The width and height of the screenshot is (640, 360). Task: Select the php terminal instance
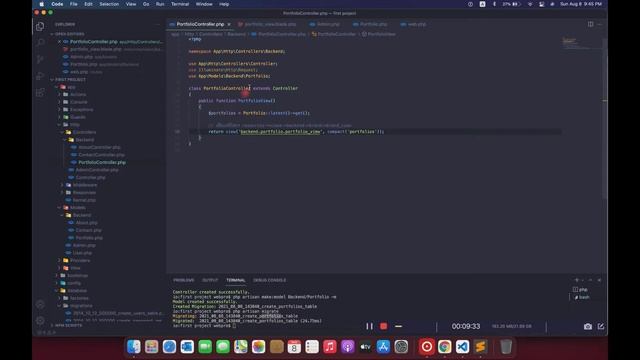coord(581,289)
